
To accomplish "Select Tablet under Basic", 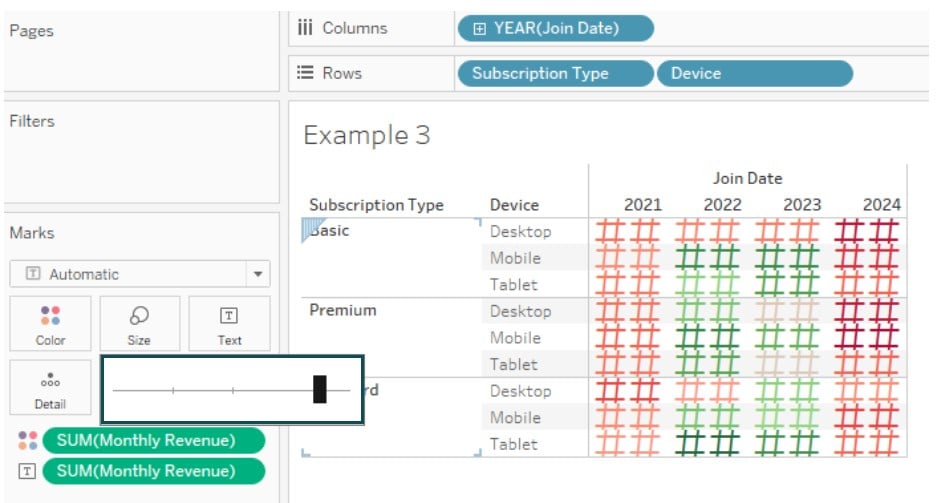I will (513, 284).
